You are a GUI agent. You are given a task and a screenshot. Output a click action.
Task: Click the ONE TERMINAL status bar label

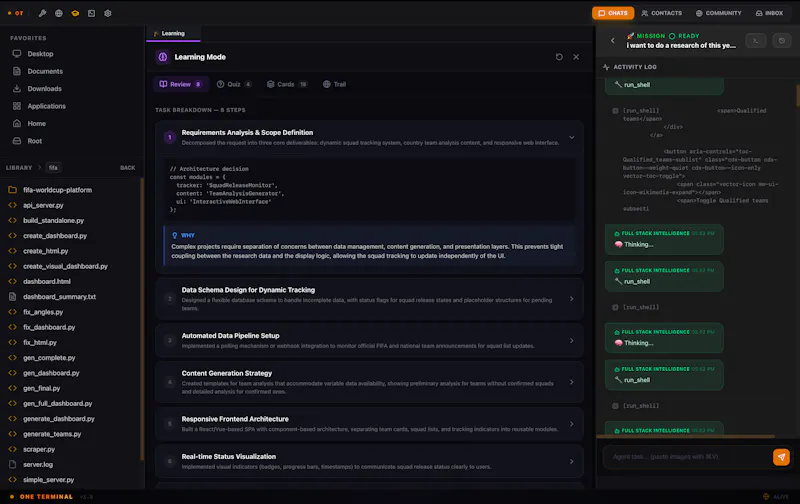46,497
